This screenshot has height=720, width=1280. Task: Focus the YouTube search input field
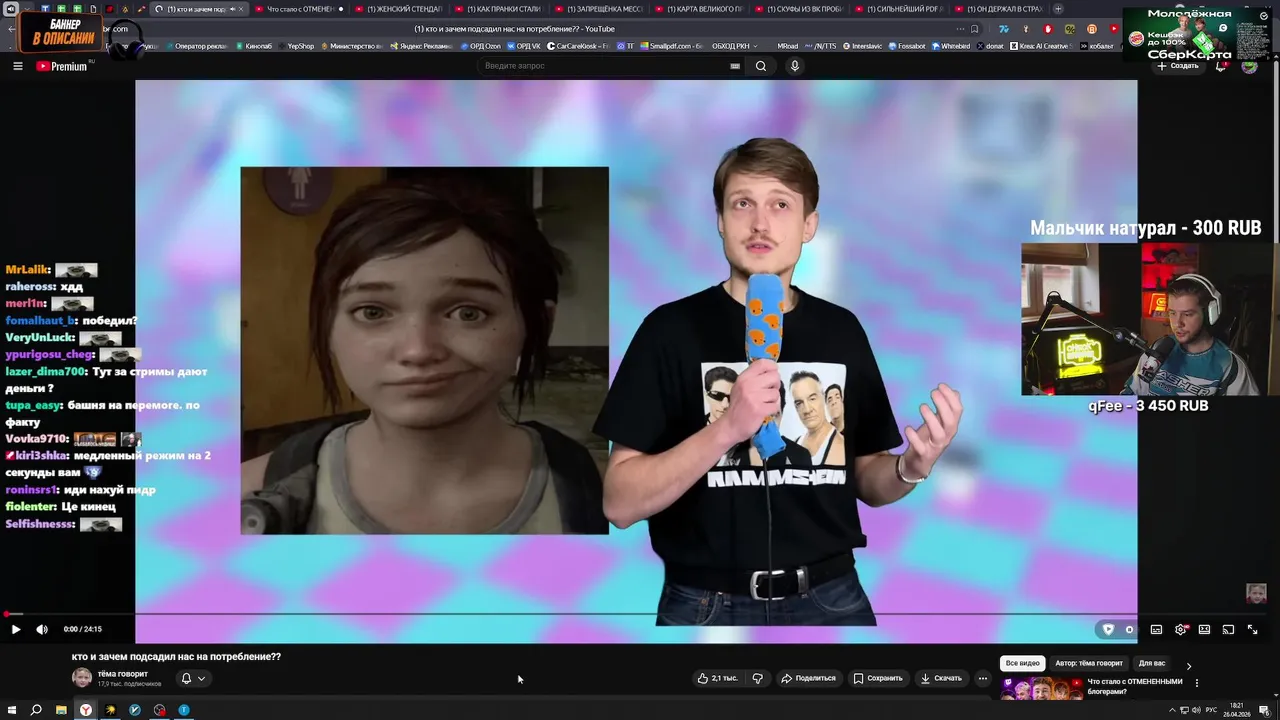605,66
